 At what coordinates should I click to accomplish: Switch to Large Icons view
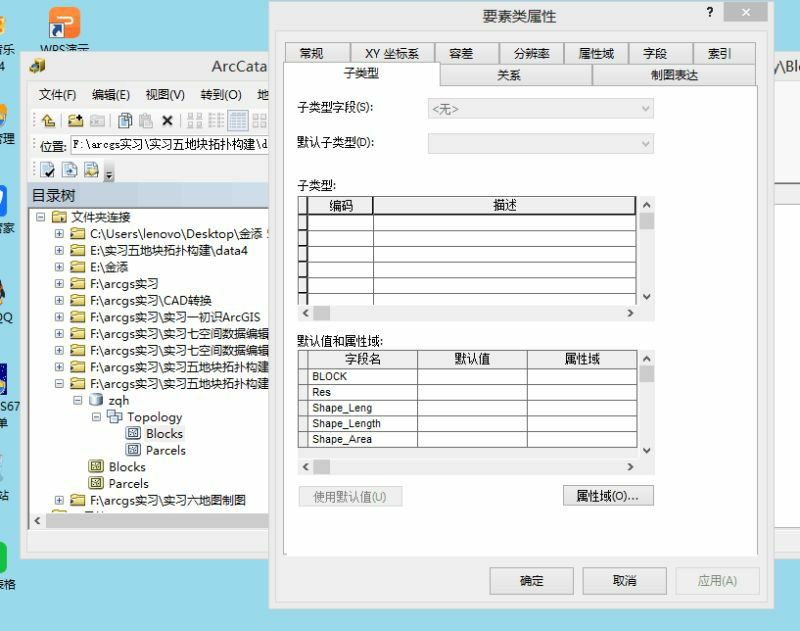[x=195, y=121]
